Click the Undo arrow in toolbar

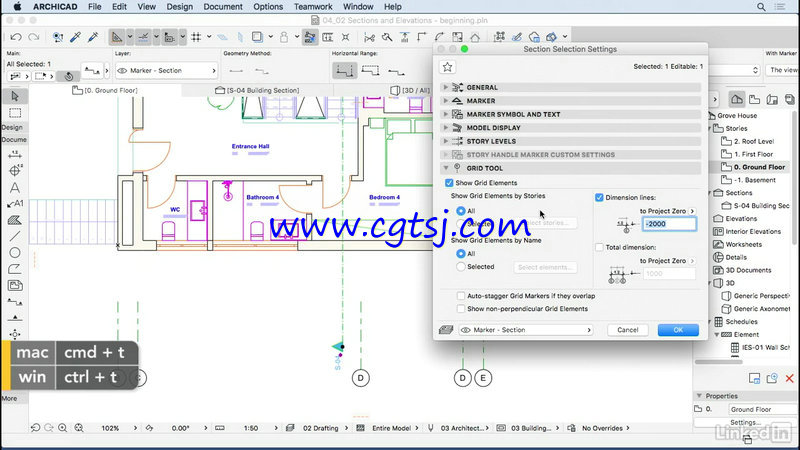click(16, 37)
